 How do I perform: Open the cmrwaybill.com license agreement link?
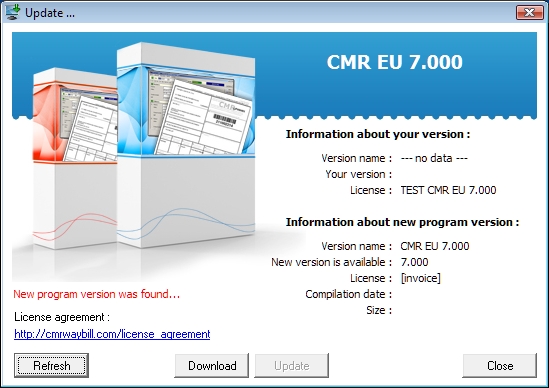tap(112, 334)
